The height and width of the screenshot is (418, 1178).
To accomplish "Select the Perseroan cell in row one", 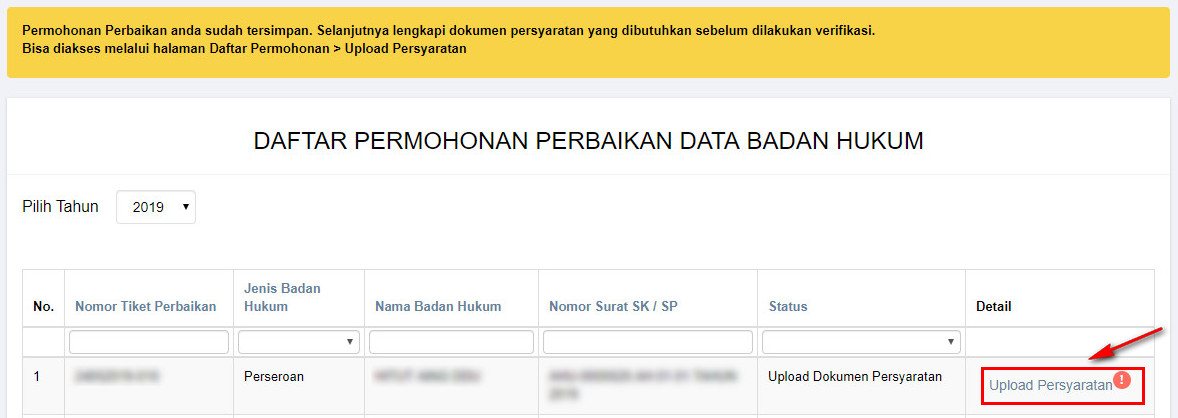I will click(276, 377).
